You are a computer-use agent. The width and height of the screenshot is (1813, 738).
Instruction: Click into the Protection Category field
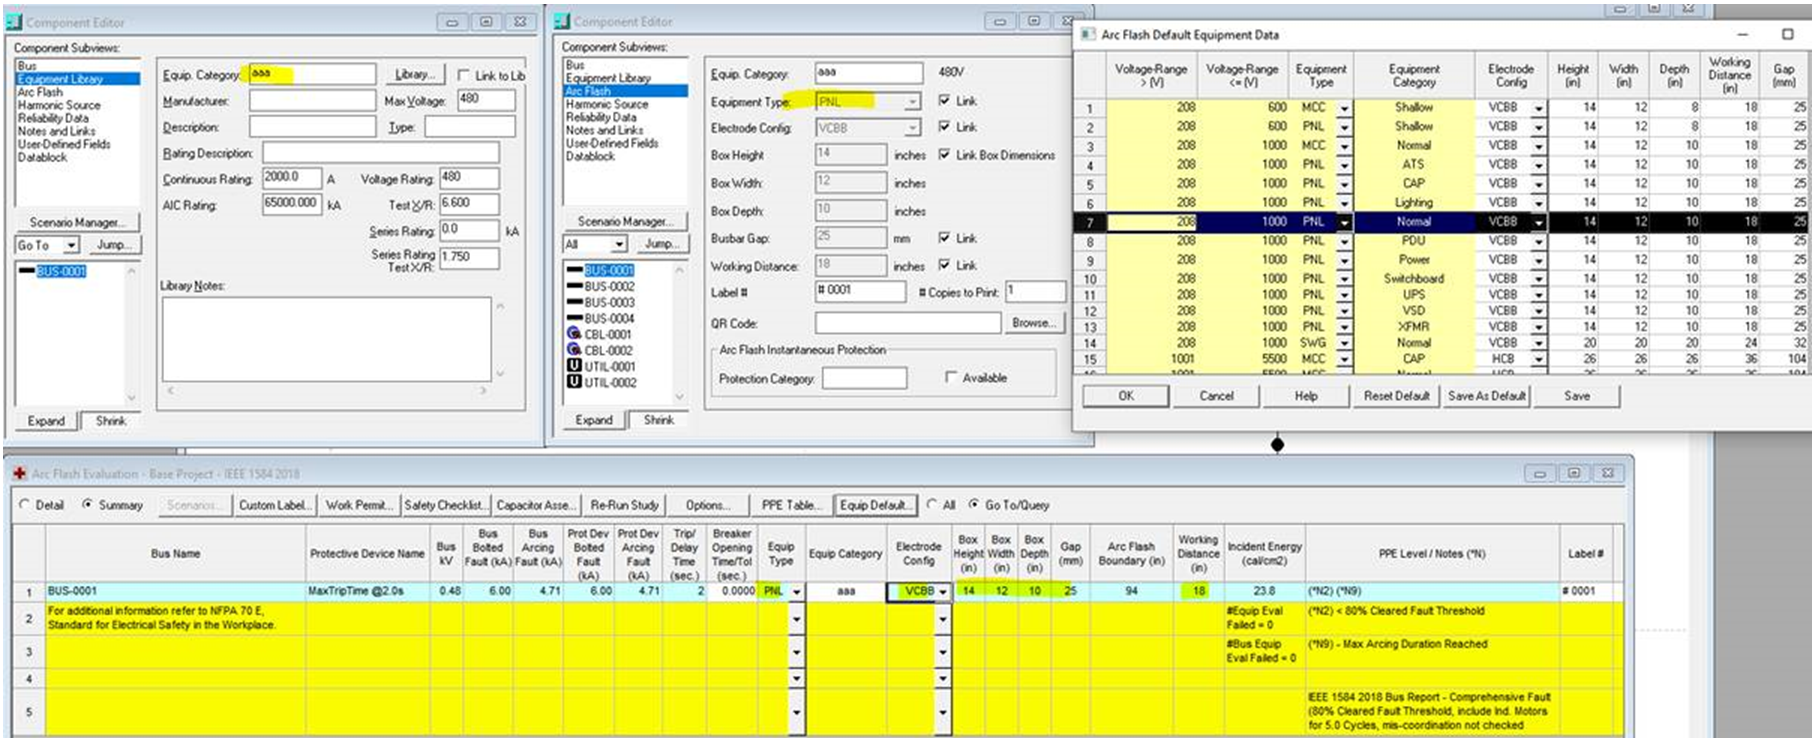[x=864, y=378]
